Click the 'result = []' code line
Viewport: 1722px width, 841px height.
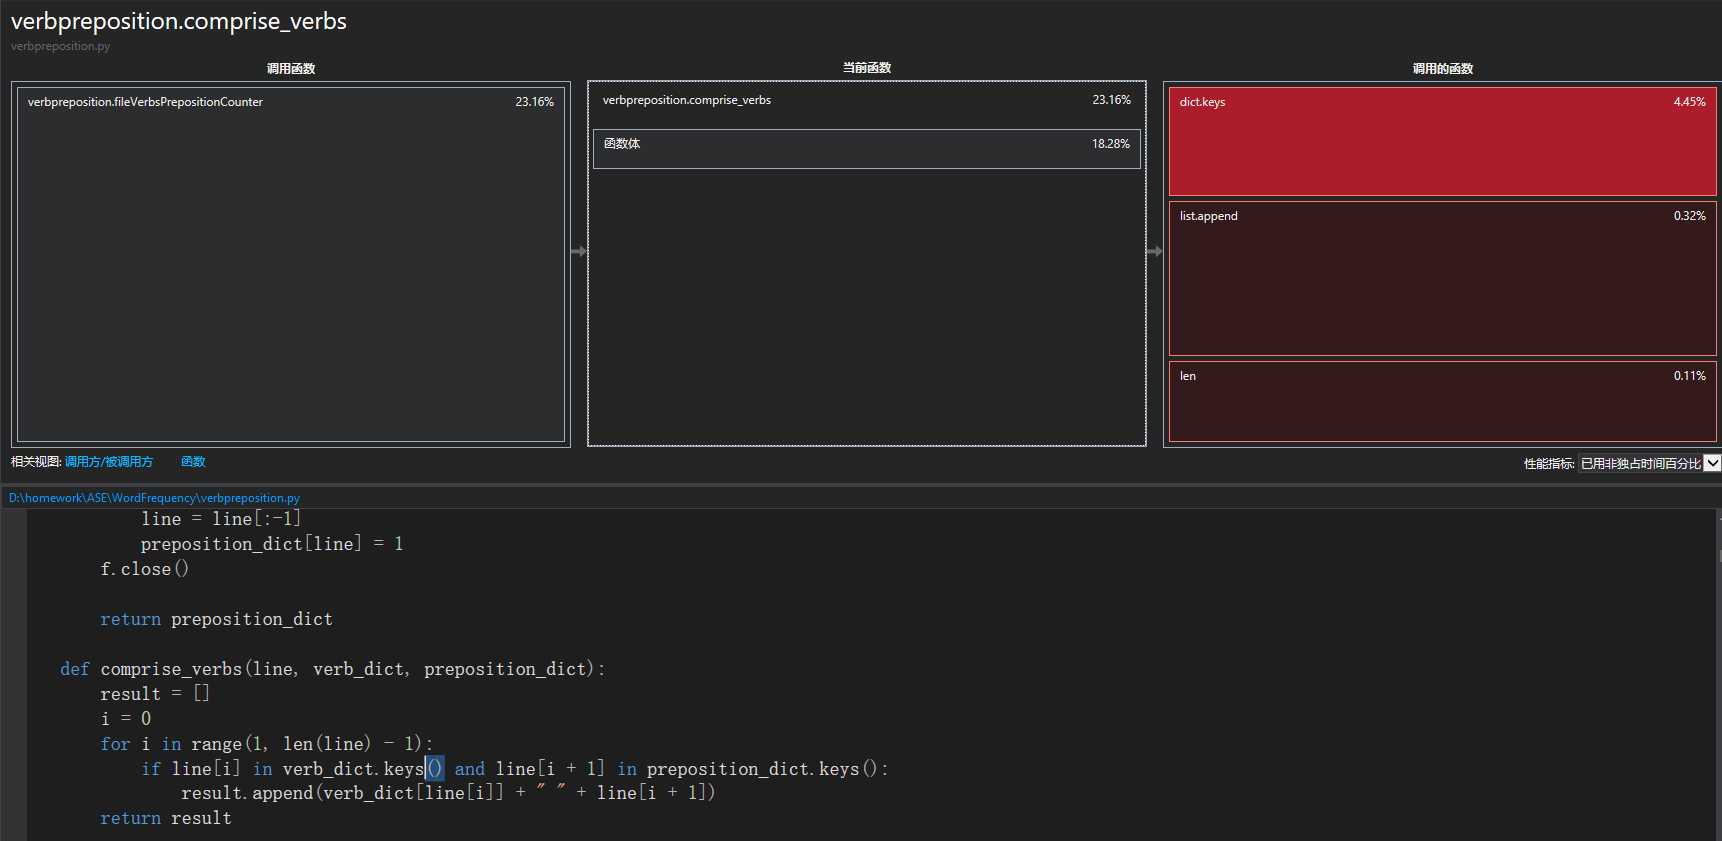pyautogui.click(x=155, y=694)
